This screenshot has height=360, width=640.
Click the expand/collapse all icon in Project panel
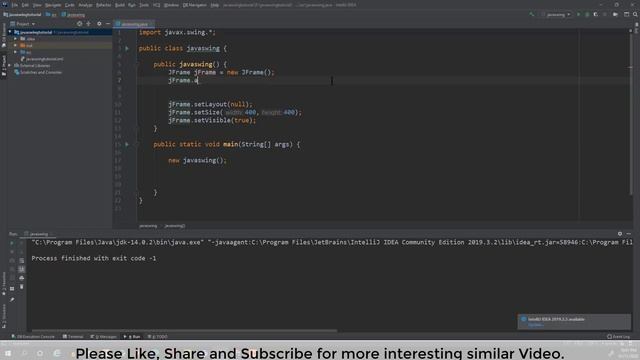[89, 24]
